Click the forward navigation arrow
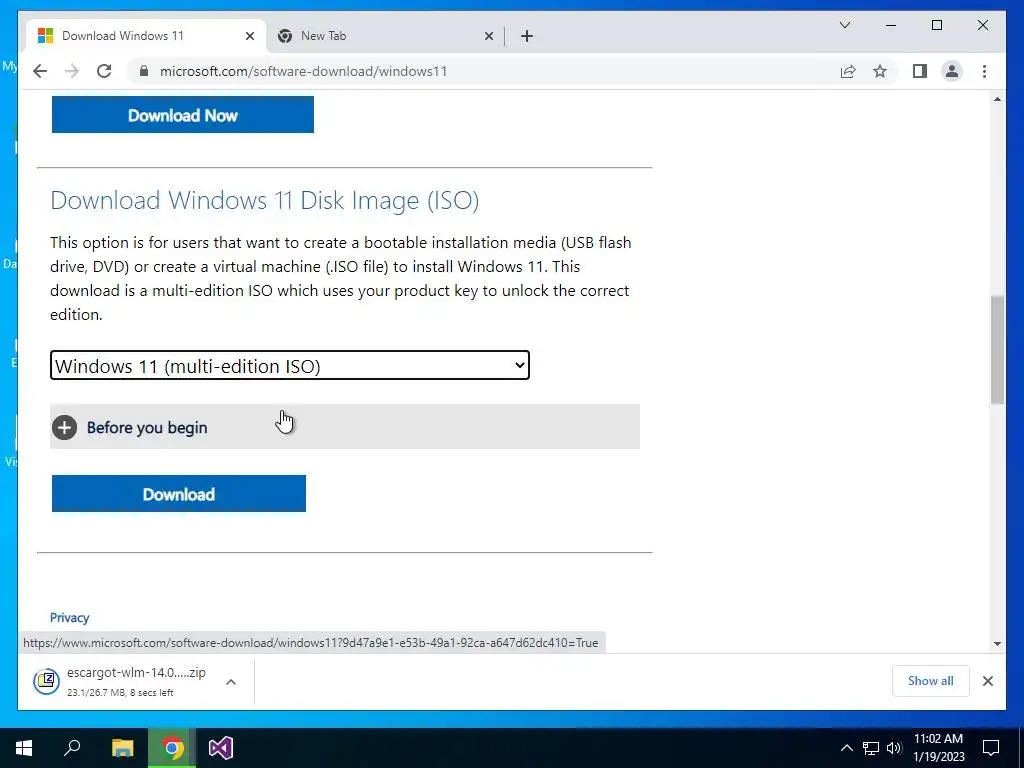The height and width of the screenshot is (768, 1024). click(72, 71)
